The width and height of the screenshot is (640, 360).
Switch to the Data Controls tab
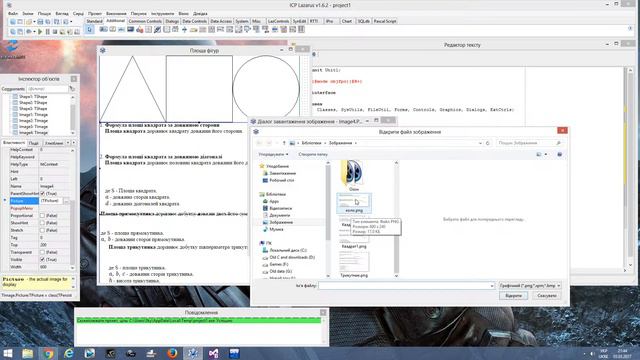194,21
